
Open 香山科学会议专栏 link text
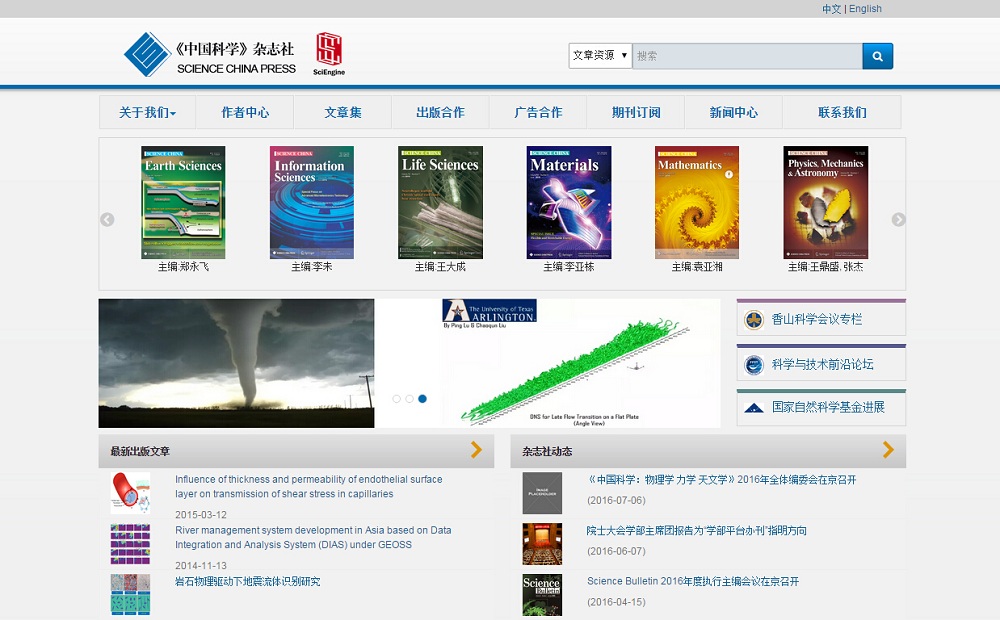coord(816,320)
